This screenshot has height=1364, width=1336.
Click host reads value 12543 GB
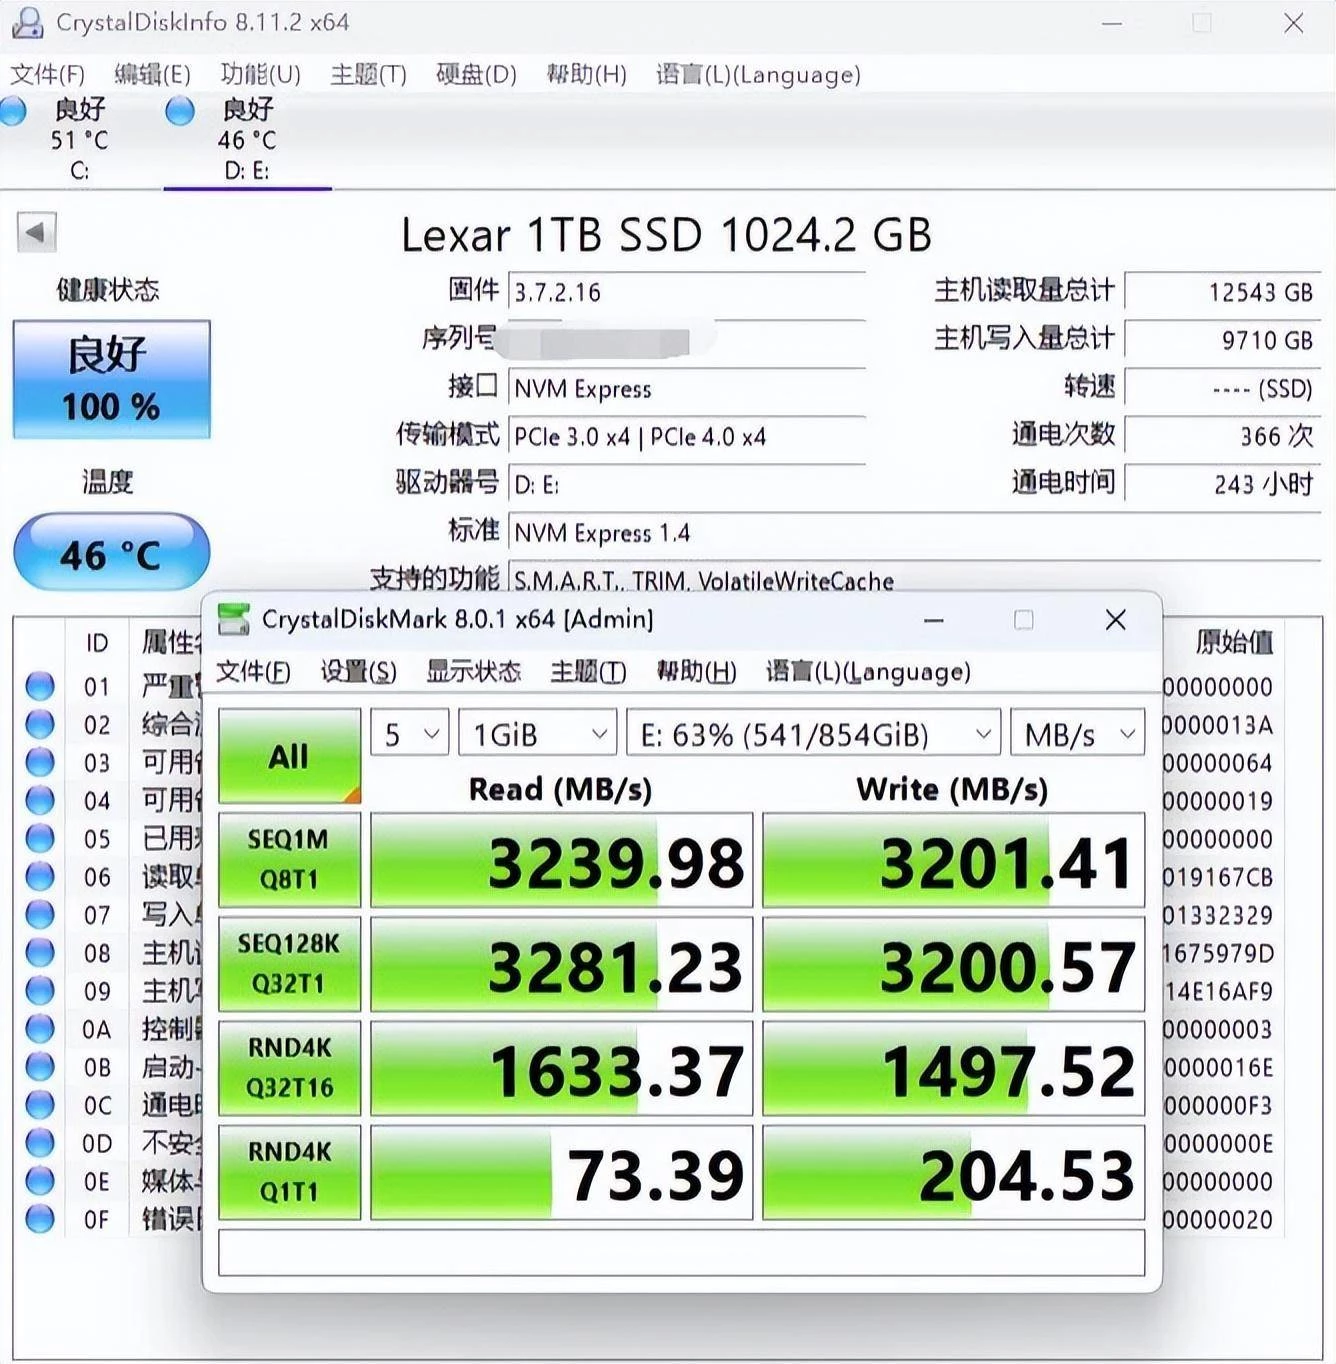pyautogui.click(x=1223, y=292)
